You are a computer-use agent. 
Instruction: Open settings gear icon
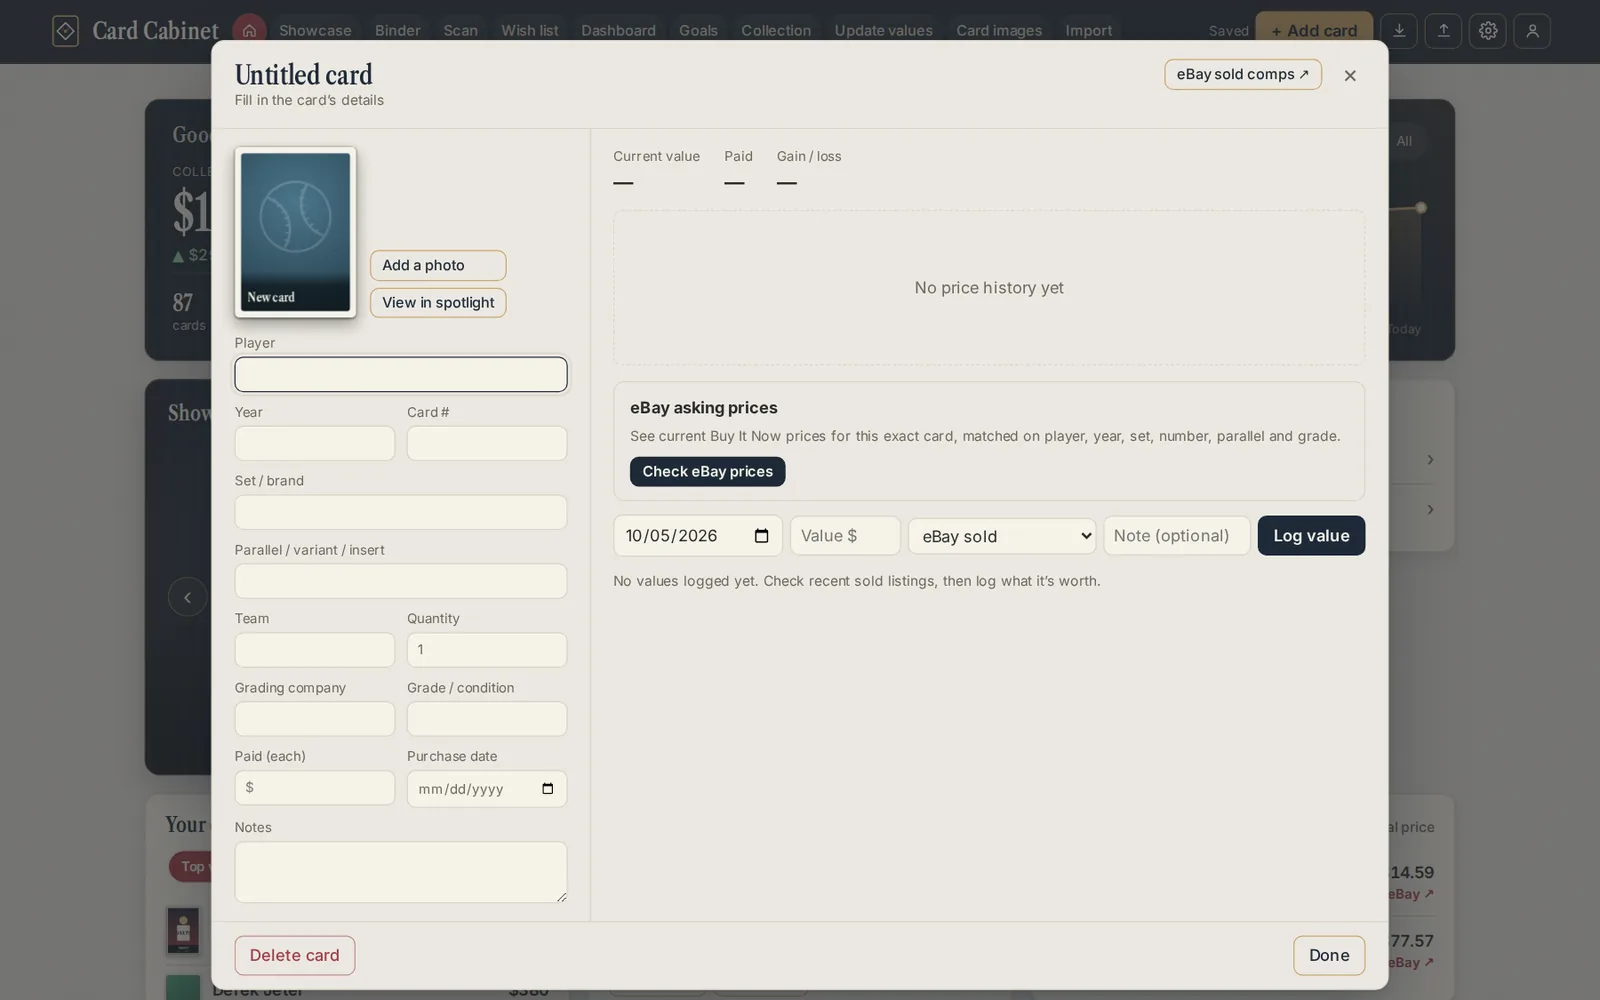click(x=1488, y=31)
